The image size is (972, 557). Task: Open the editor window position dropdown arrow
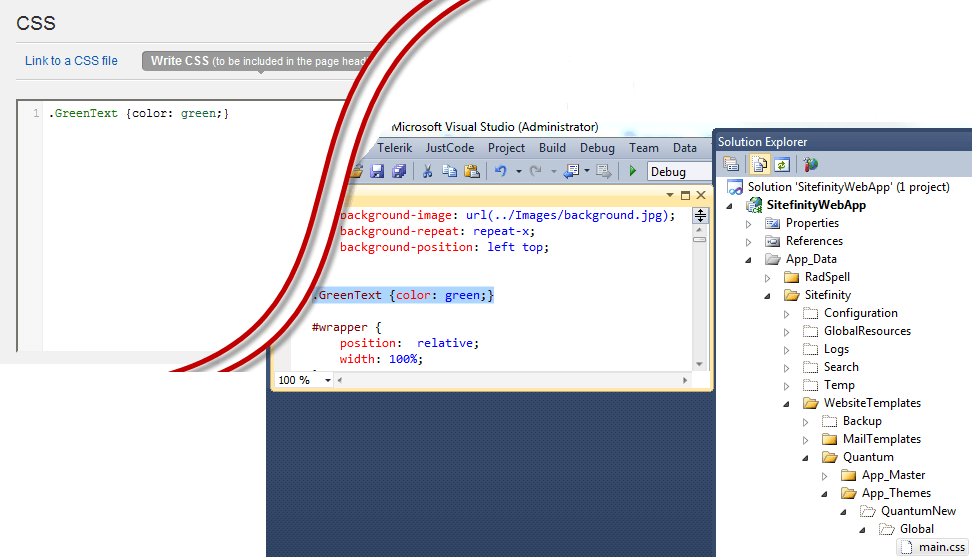[669, 195]
